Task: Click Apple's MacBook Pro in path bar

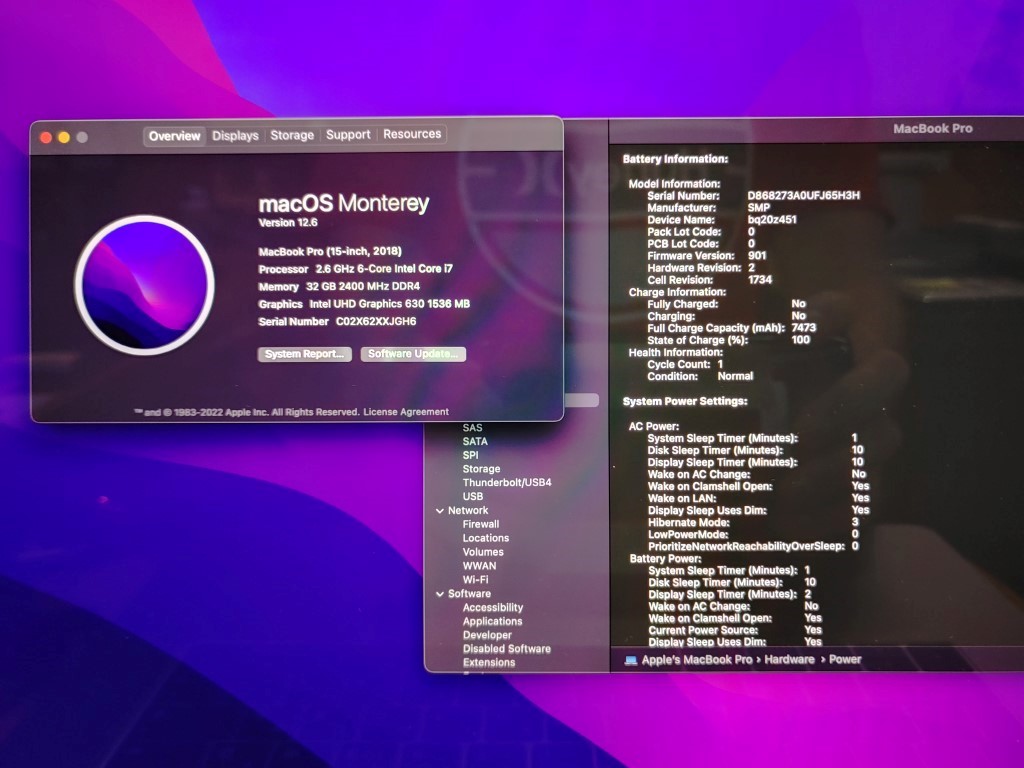Action: 697,660
